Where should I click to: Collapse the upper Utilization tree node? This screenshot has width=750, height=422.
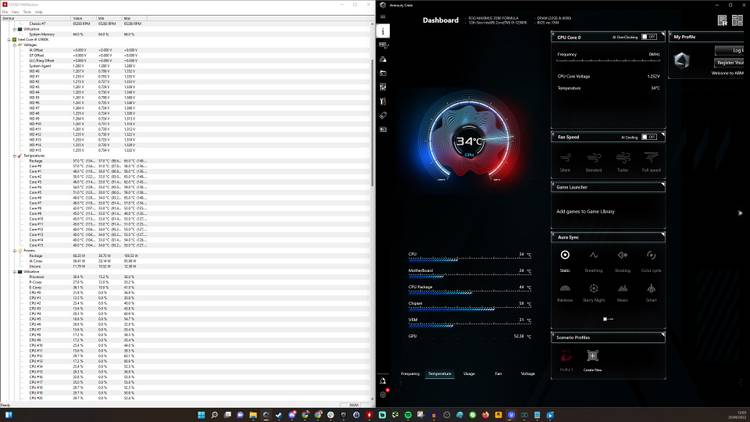coord(14,29)
